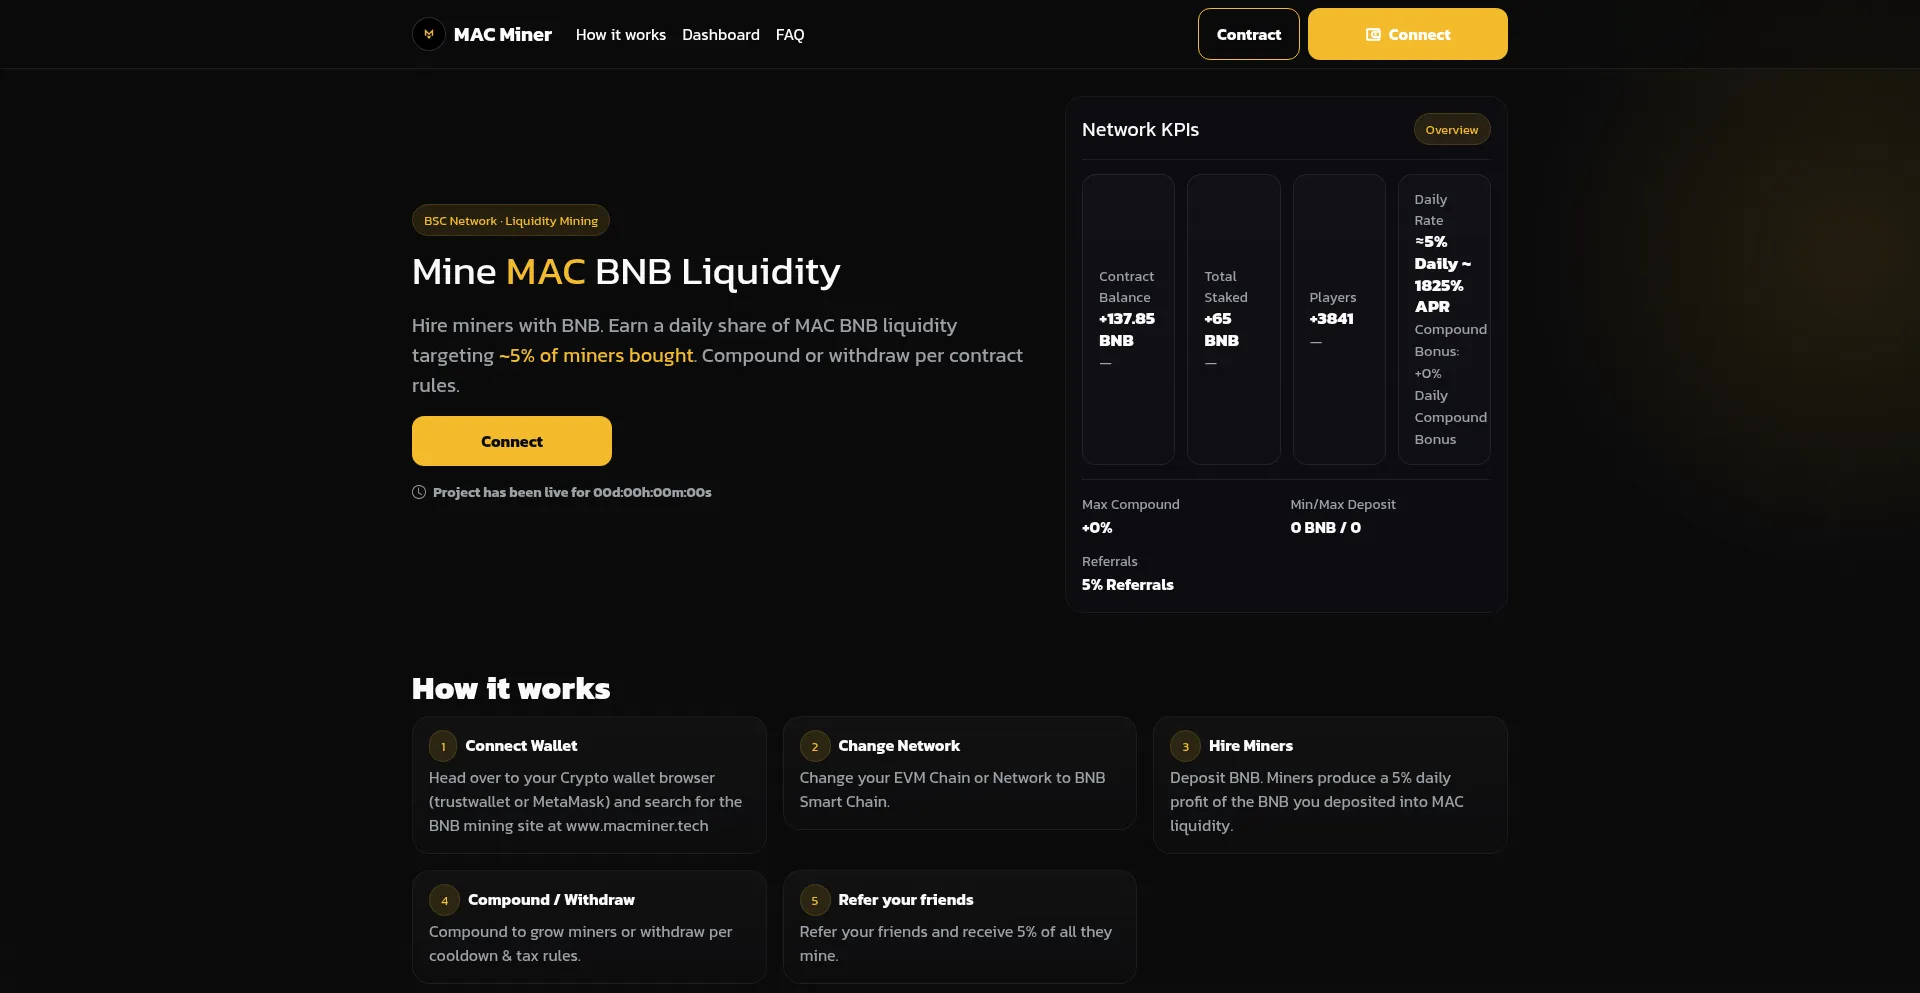Screen dimensions: 1920x993
Task: Click the step 4 number badge
Action: tap(444, 900)
